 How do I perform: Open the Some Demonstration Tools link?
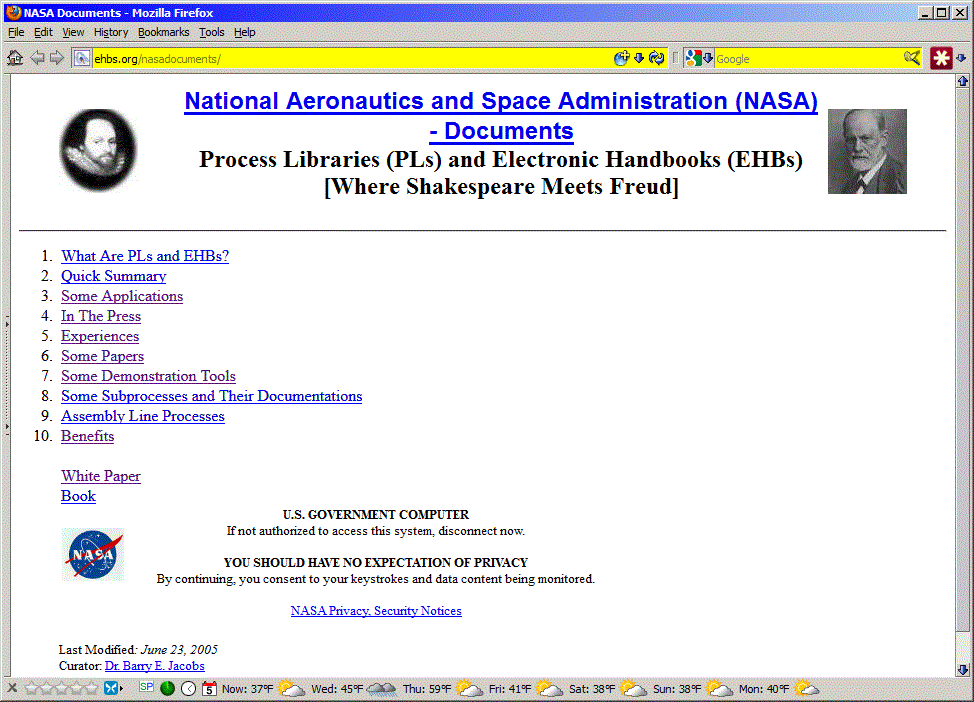pyautogui.click(x=148, y=376)
